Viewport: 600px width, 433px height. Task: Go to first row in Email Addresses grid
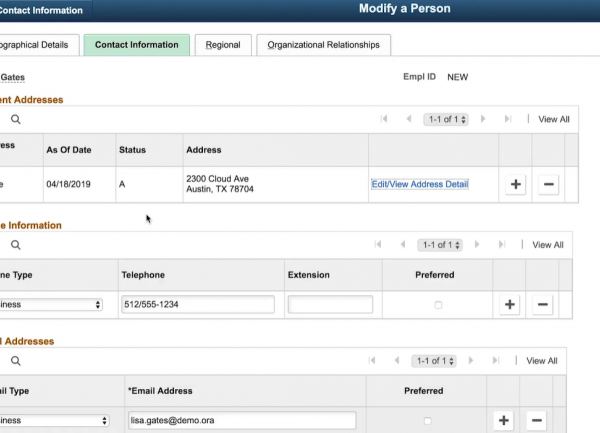[x=372, y=360]
